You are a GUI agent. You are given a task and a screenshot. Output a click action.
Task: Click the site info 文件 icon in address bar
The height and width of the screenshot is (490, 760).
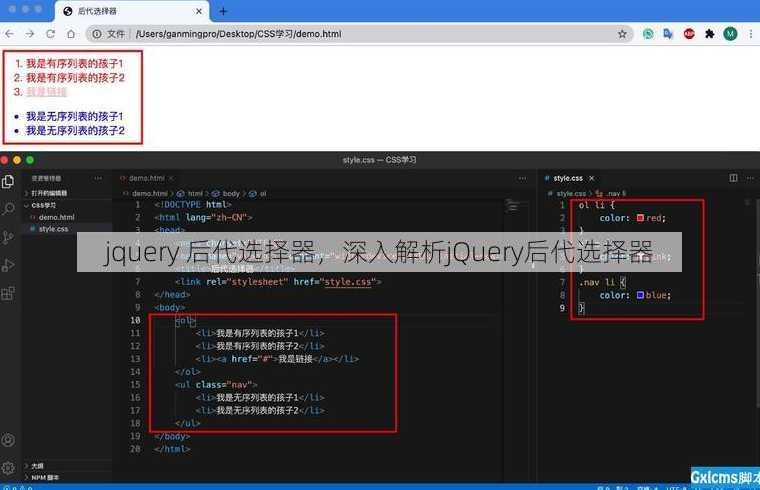[x=97, y=34]
